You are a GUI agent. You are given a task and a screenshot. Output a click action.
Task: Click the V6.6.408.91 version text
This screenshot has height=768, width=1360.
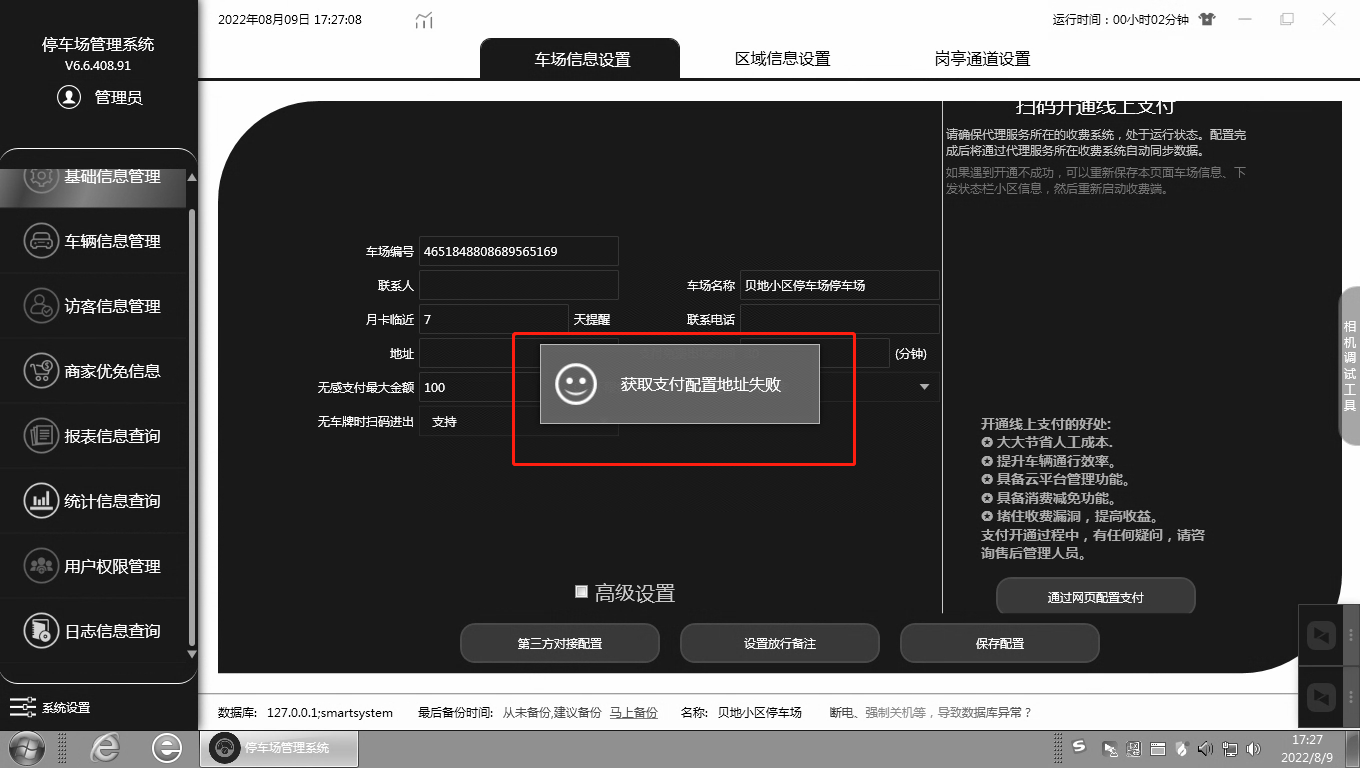click(98, 66)
